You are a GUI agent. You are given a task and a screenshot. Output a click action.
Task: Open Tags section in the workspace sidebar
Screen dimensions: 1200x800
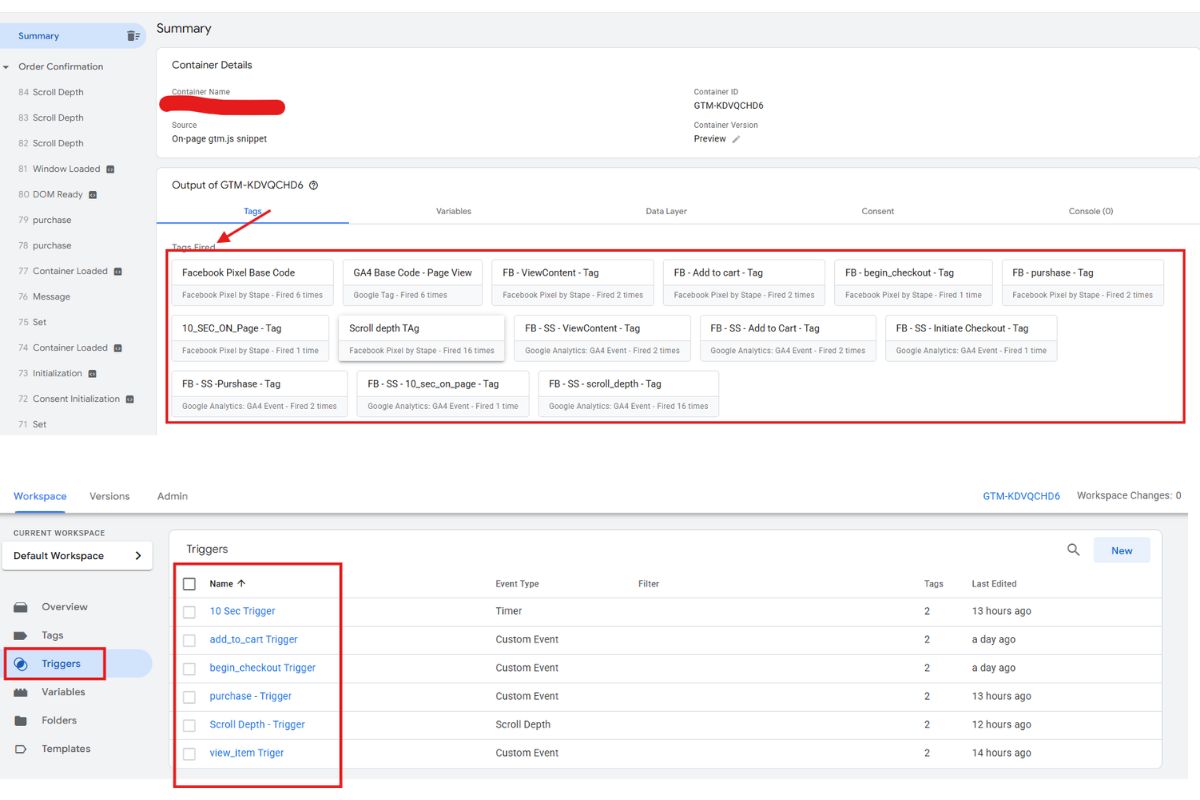pos(52,635)
